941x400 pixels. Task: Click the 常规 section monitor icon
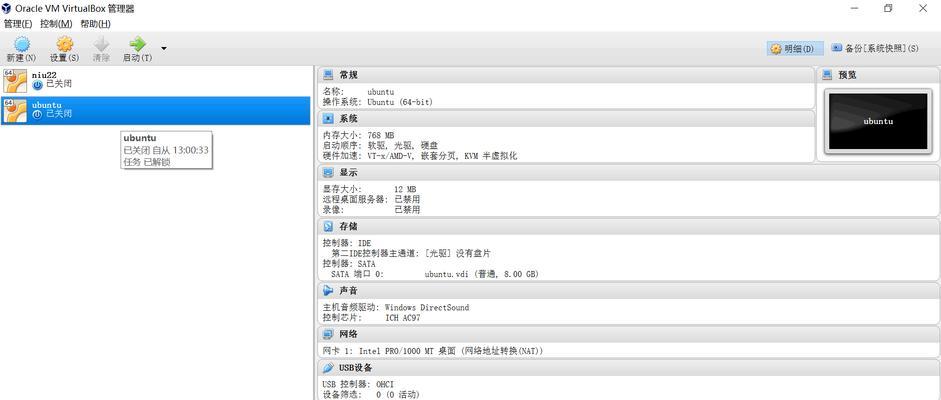pyautogui.click(x=328, y=75)
